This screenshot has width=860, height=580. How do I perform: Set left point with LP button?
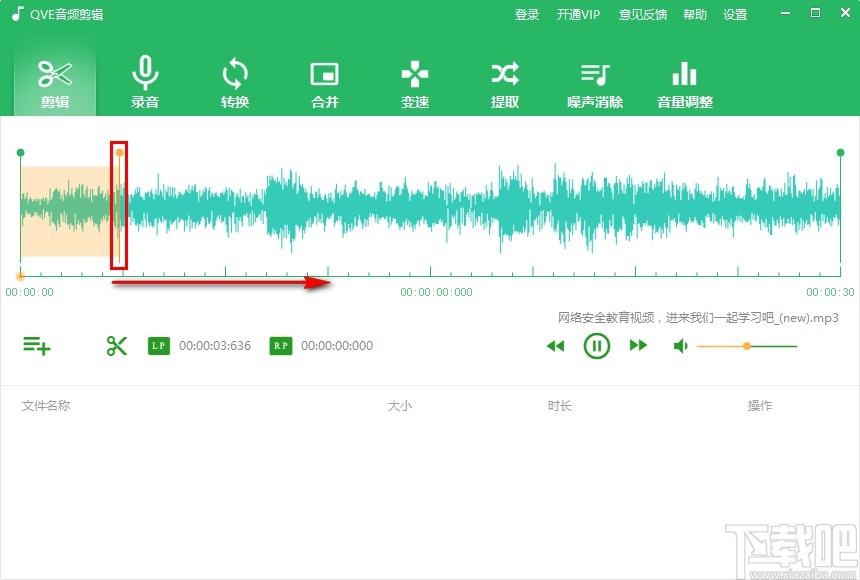159,346
